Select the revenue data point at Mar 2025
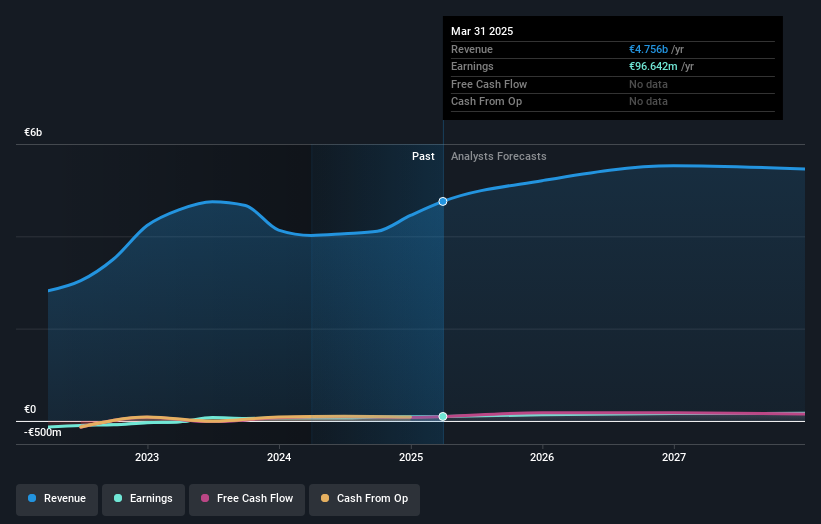The width and height of the screenshot is (821, 524). 443,202
